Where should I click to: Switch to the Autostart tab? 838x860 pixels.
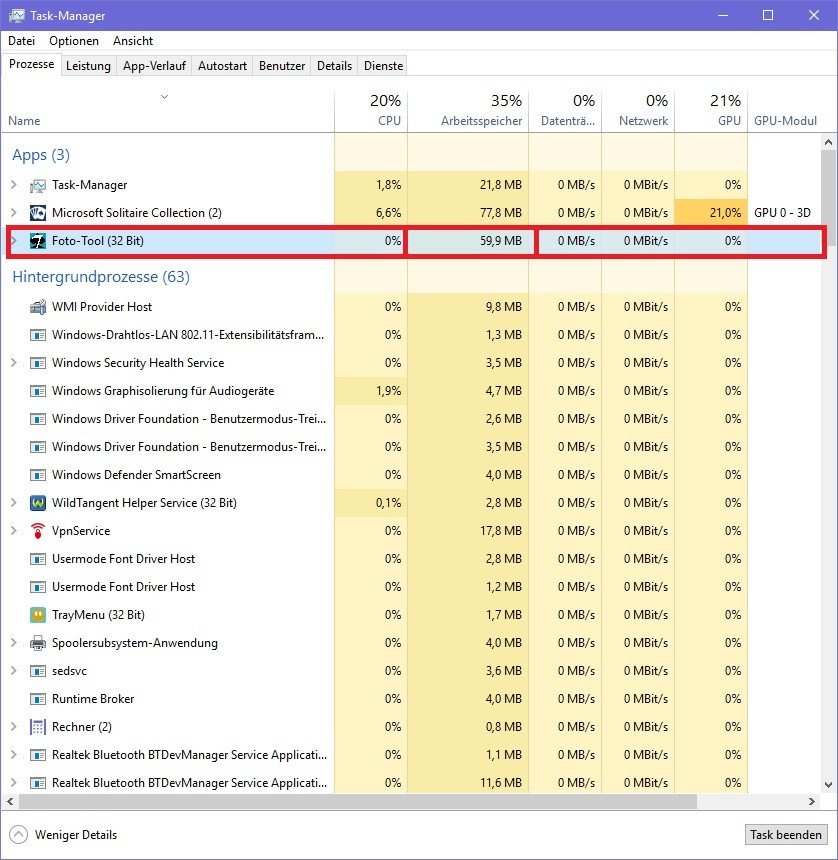coord(222,66)
